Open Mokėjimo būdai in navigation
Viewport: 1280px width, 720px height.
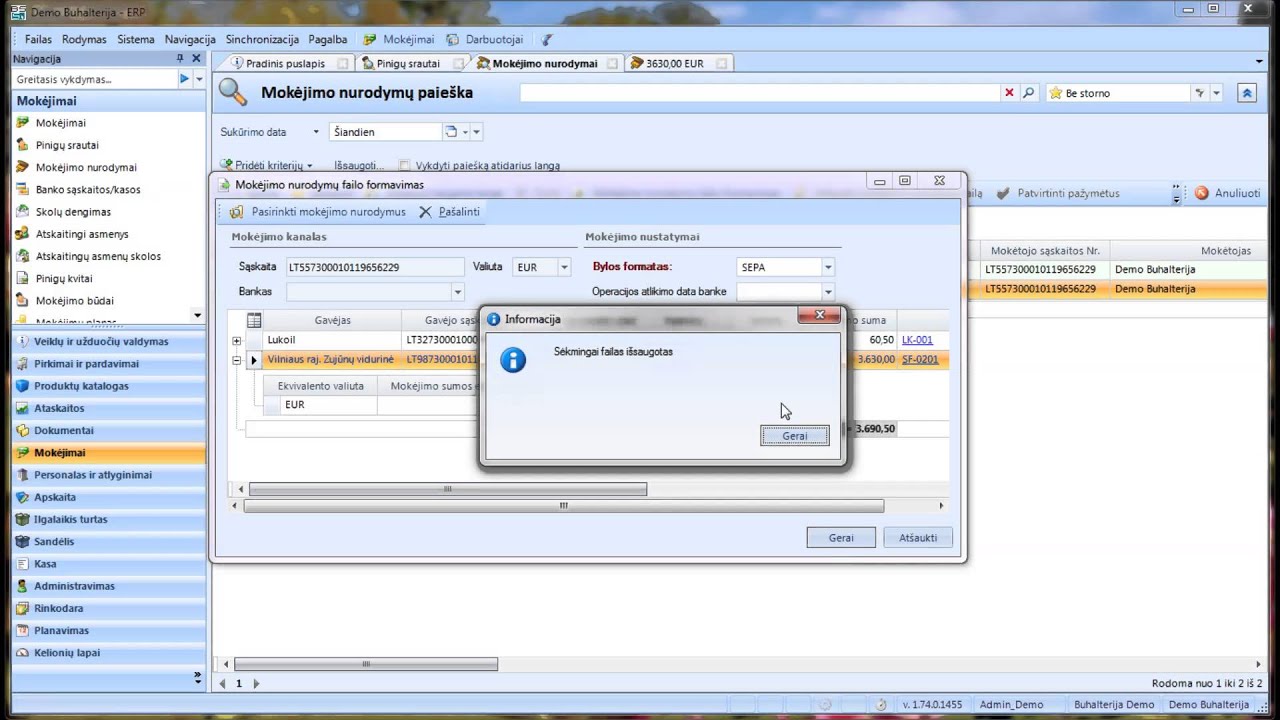(x=75, y=300)
